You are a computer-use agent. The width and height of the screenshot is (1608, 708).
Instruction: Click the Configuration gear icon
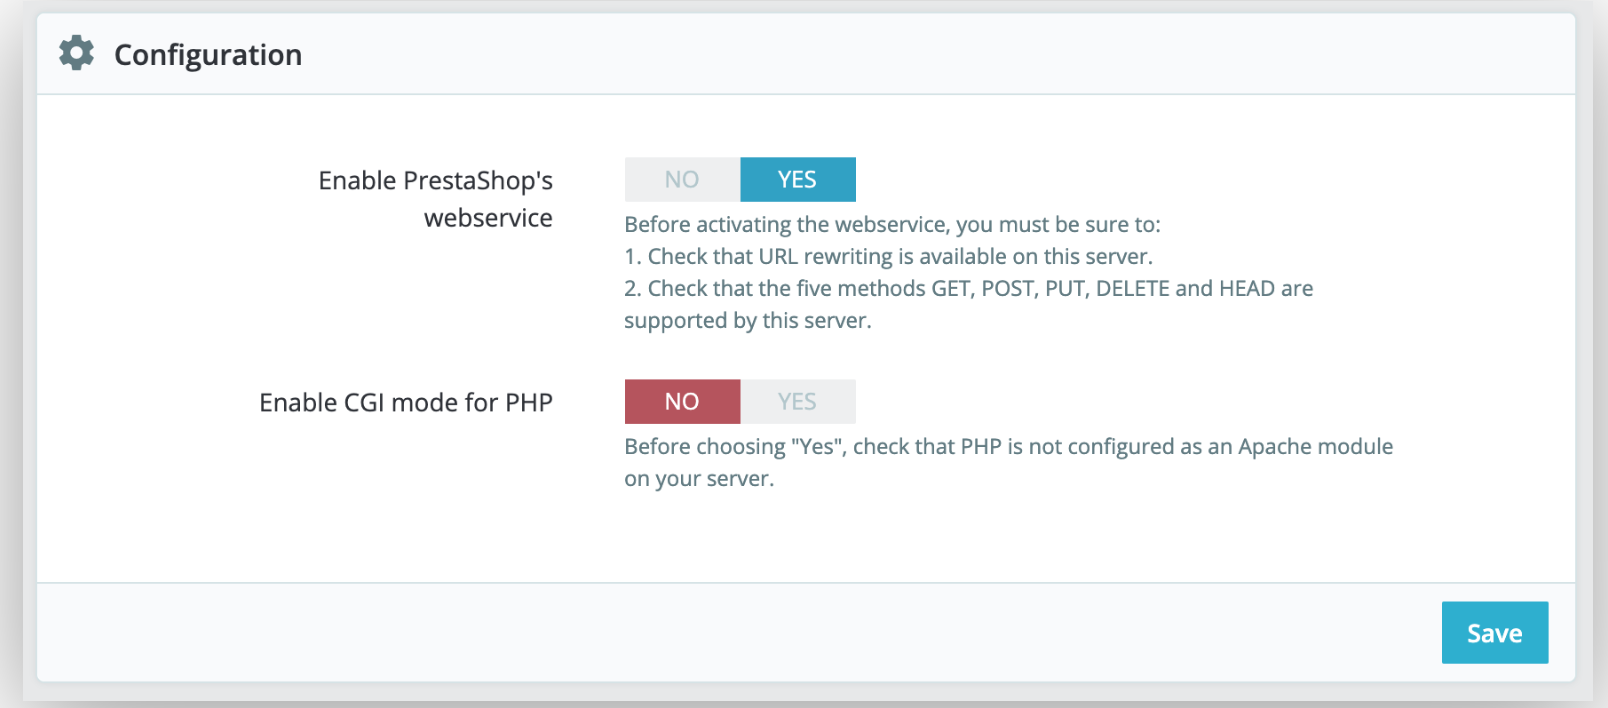76,53
